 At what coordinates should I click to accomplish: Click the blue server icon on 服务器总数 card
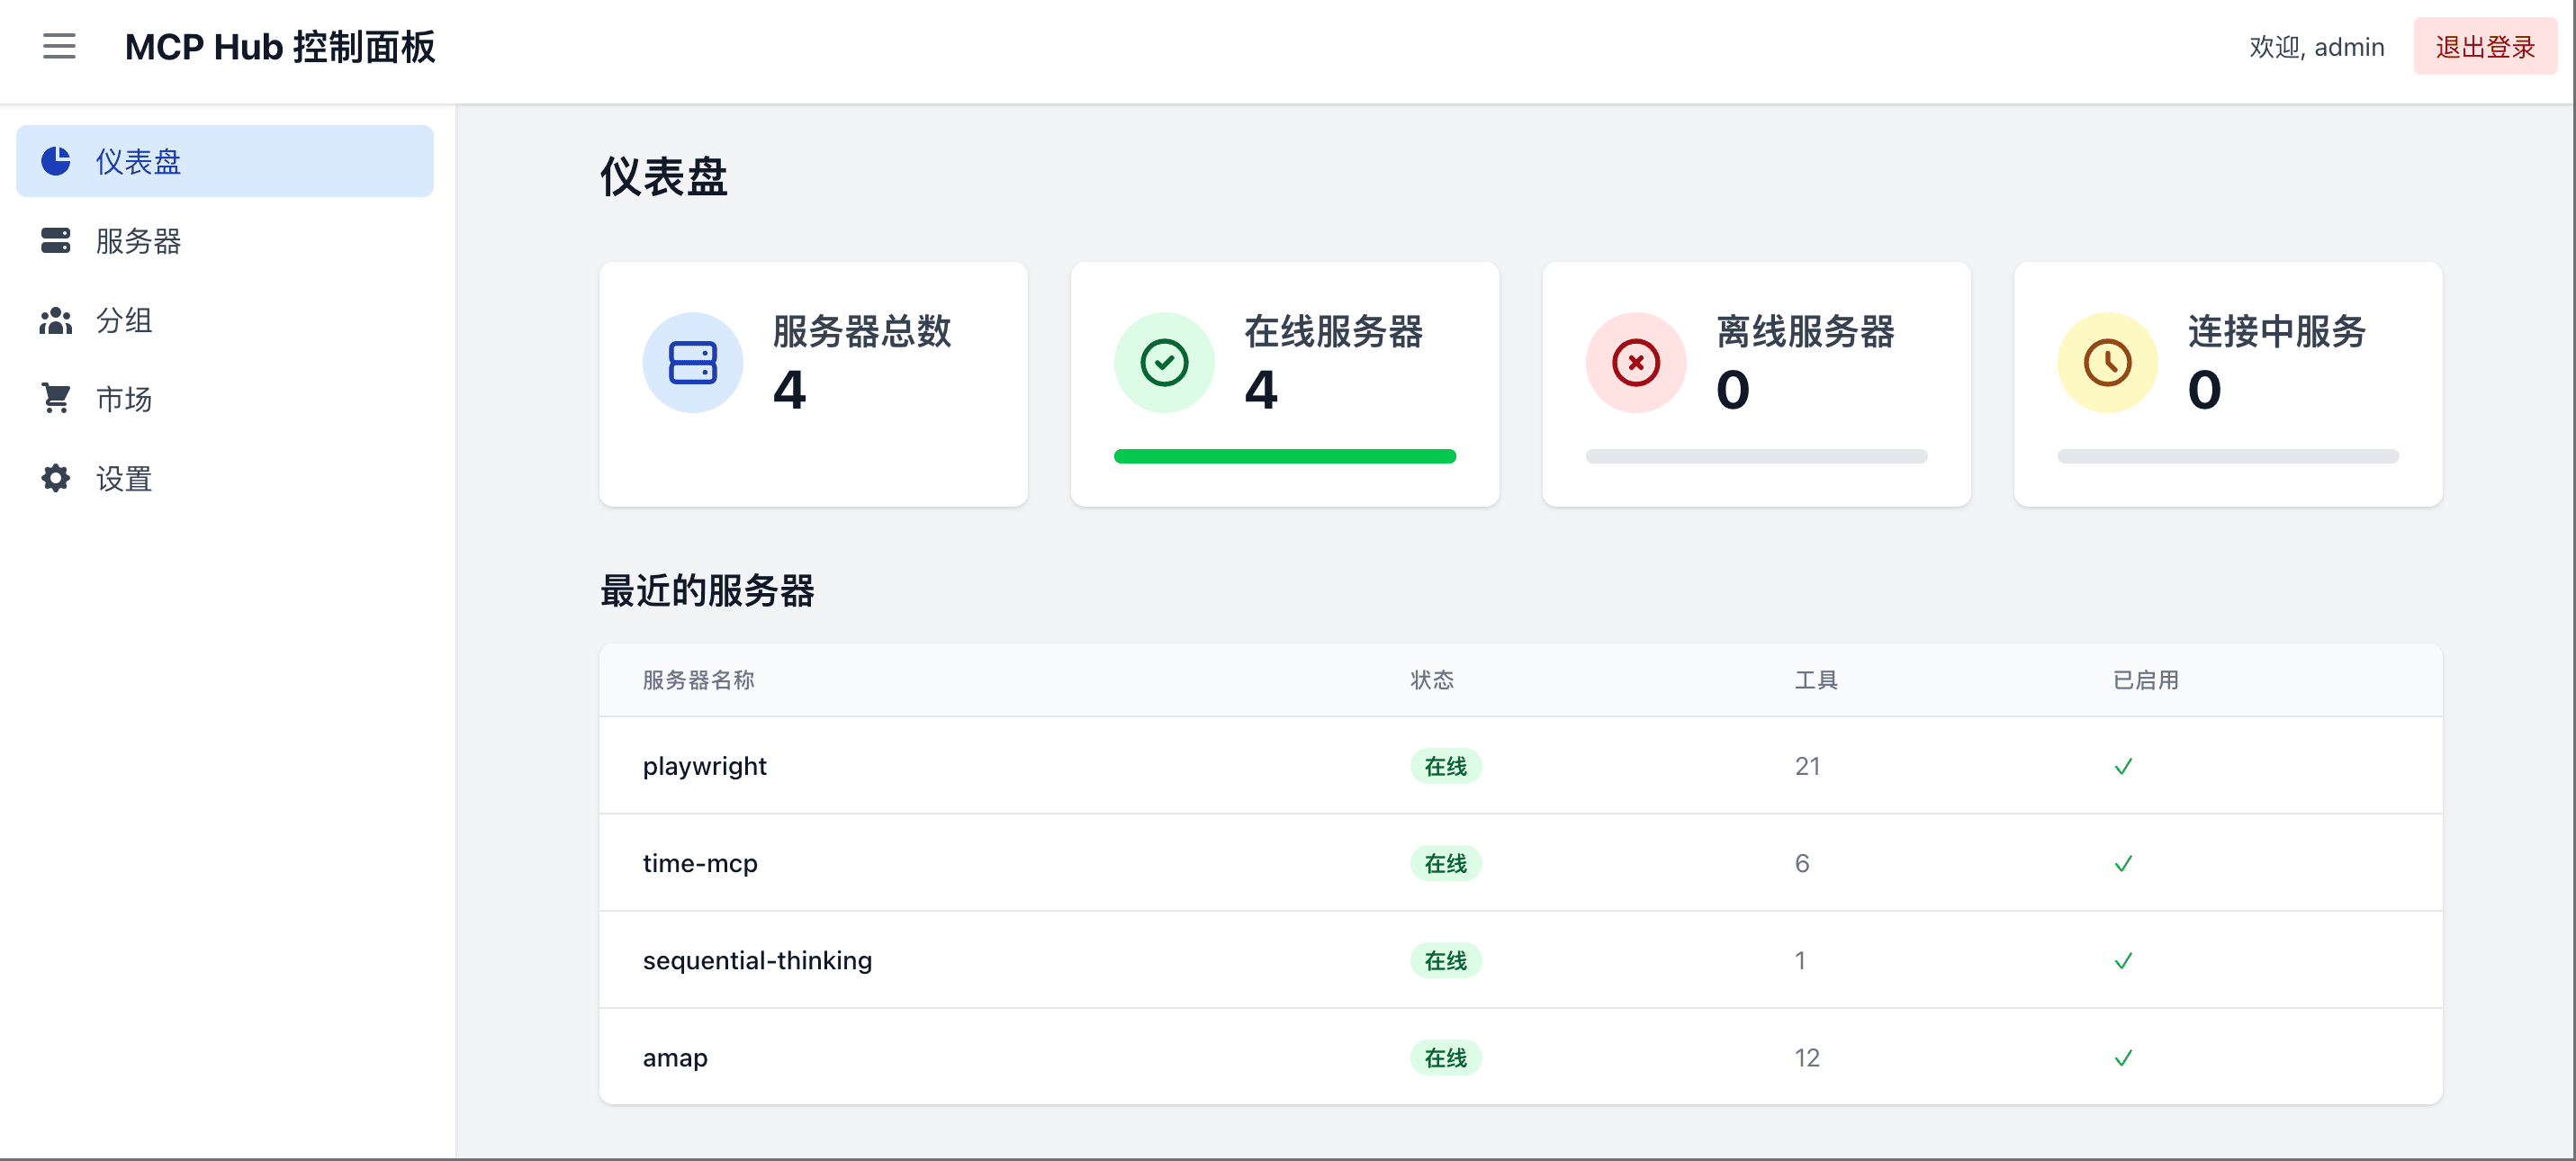click(x=693, y=362)
